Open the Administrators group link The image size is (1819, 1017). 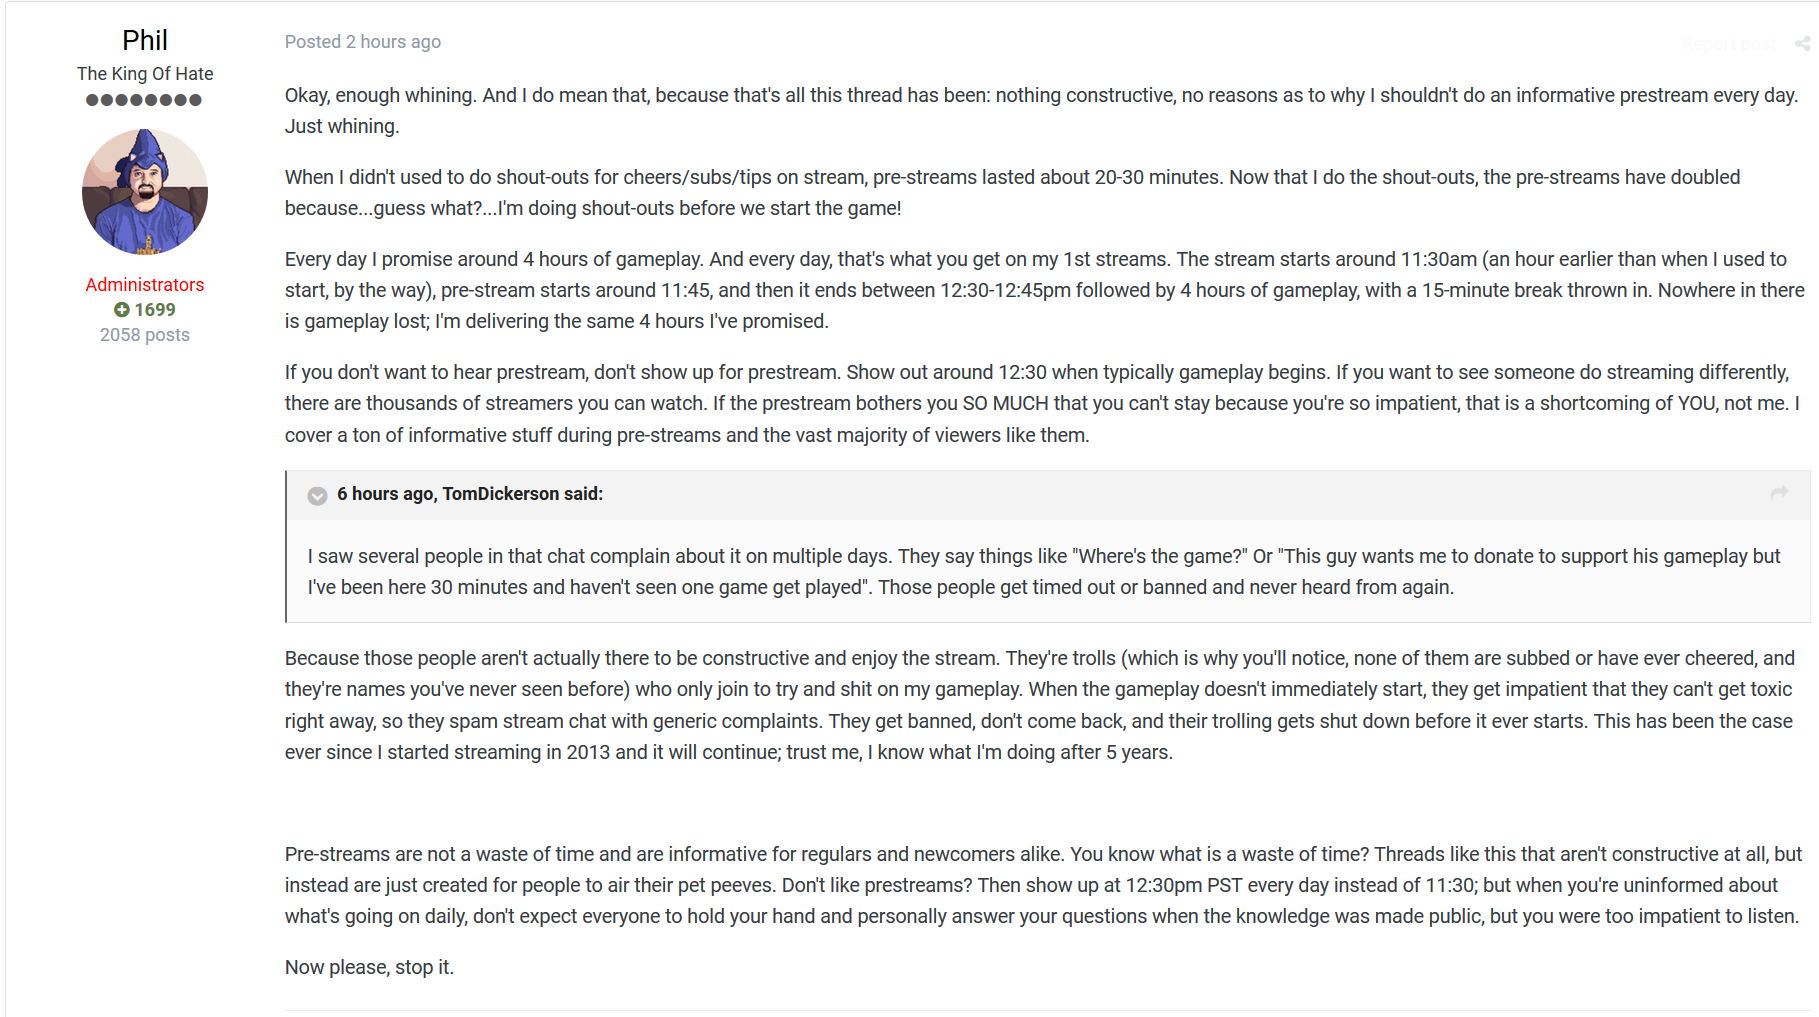tap(145, 285)
